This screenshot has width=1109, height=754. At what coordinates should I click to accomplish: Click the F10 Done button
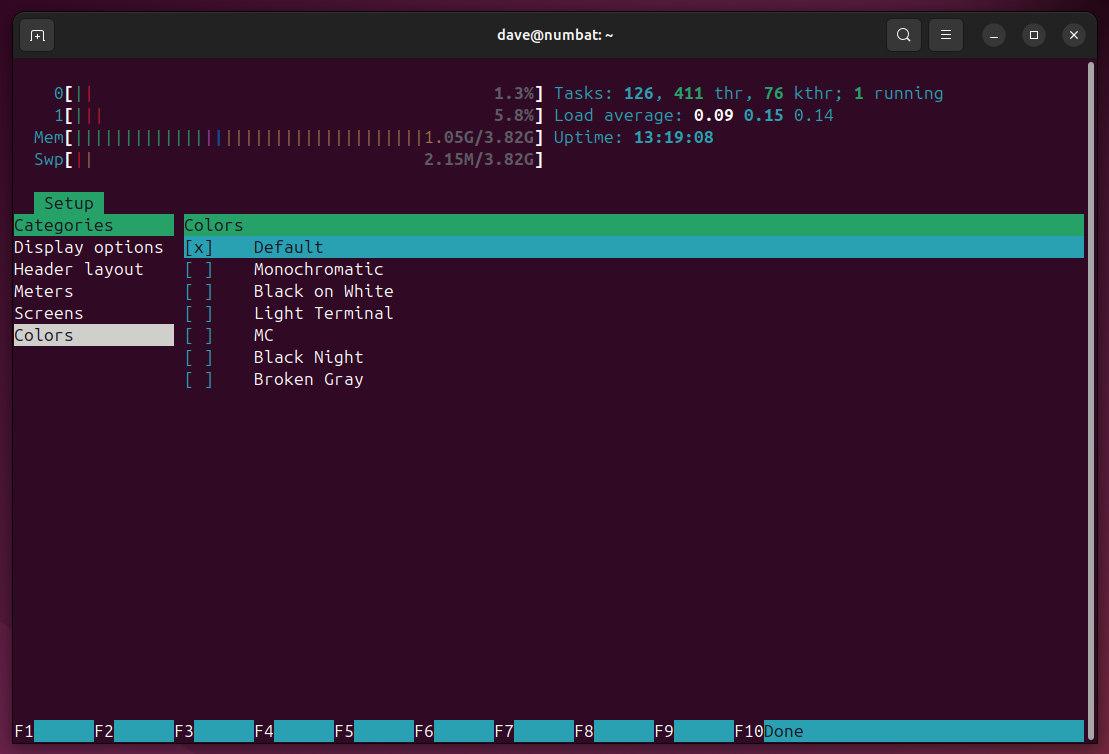(x=909, y=731)
